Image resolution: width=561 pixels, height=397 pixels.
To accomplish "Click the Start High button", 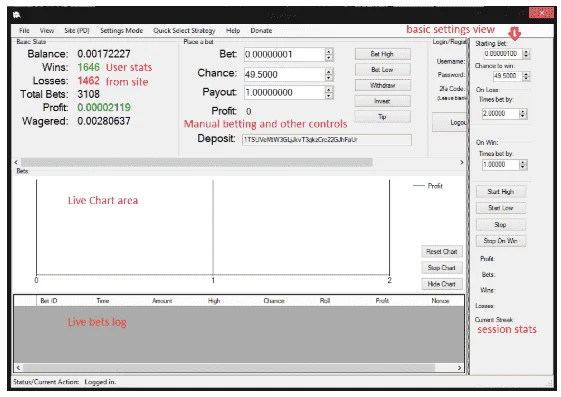I will [501, 192].
